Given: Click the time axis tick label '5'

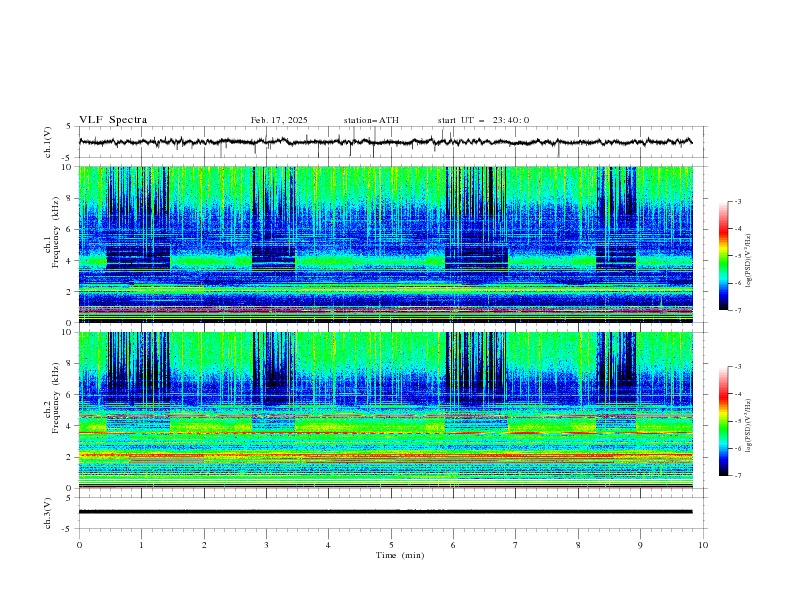Looking at the screenshot, I should coord(391,545).
